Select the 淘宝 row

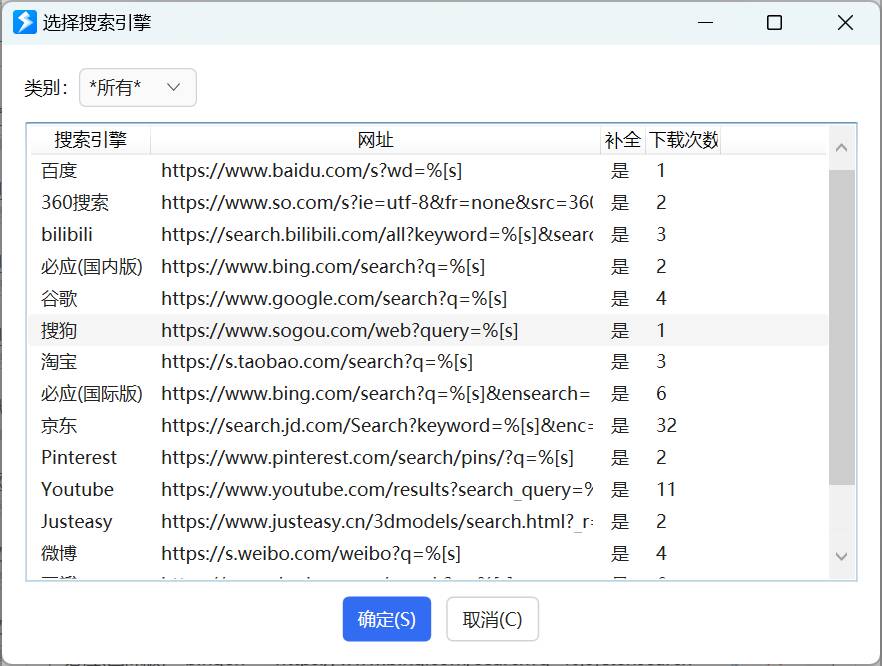[429, 362]
